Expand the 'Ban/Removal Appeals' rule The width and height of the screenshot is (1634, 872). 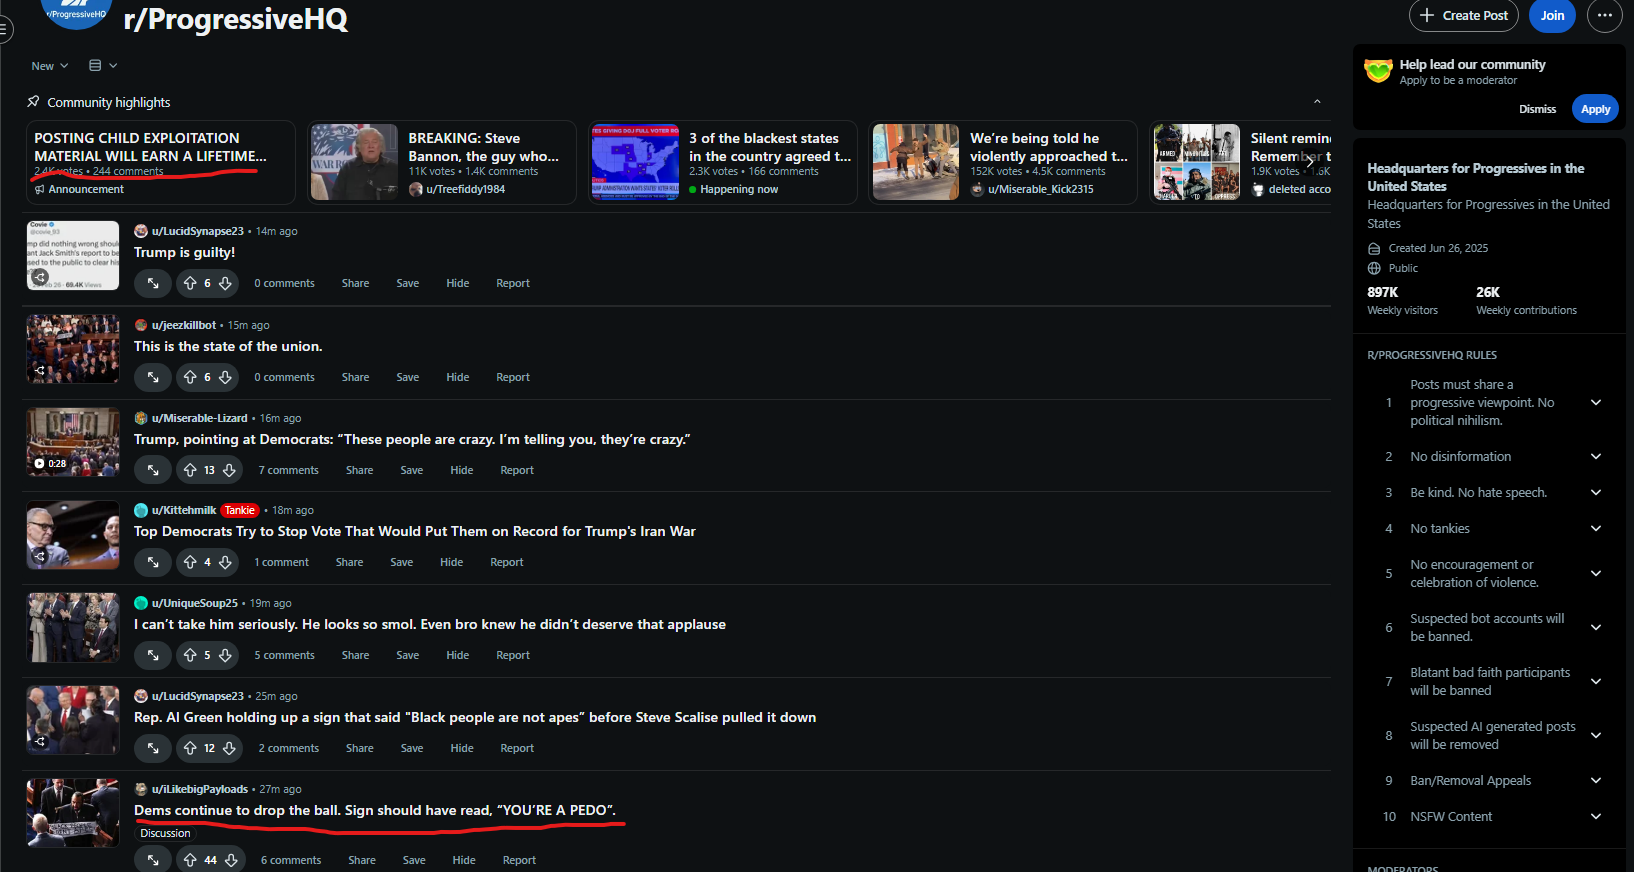1596,781
